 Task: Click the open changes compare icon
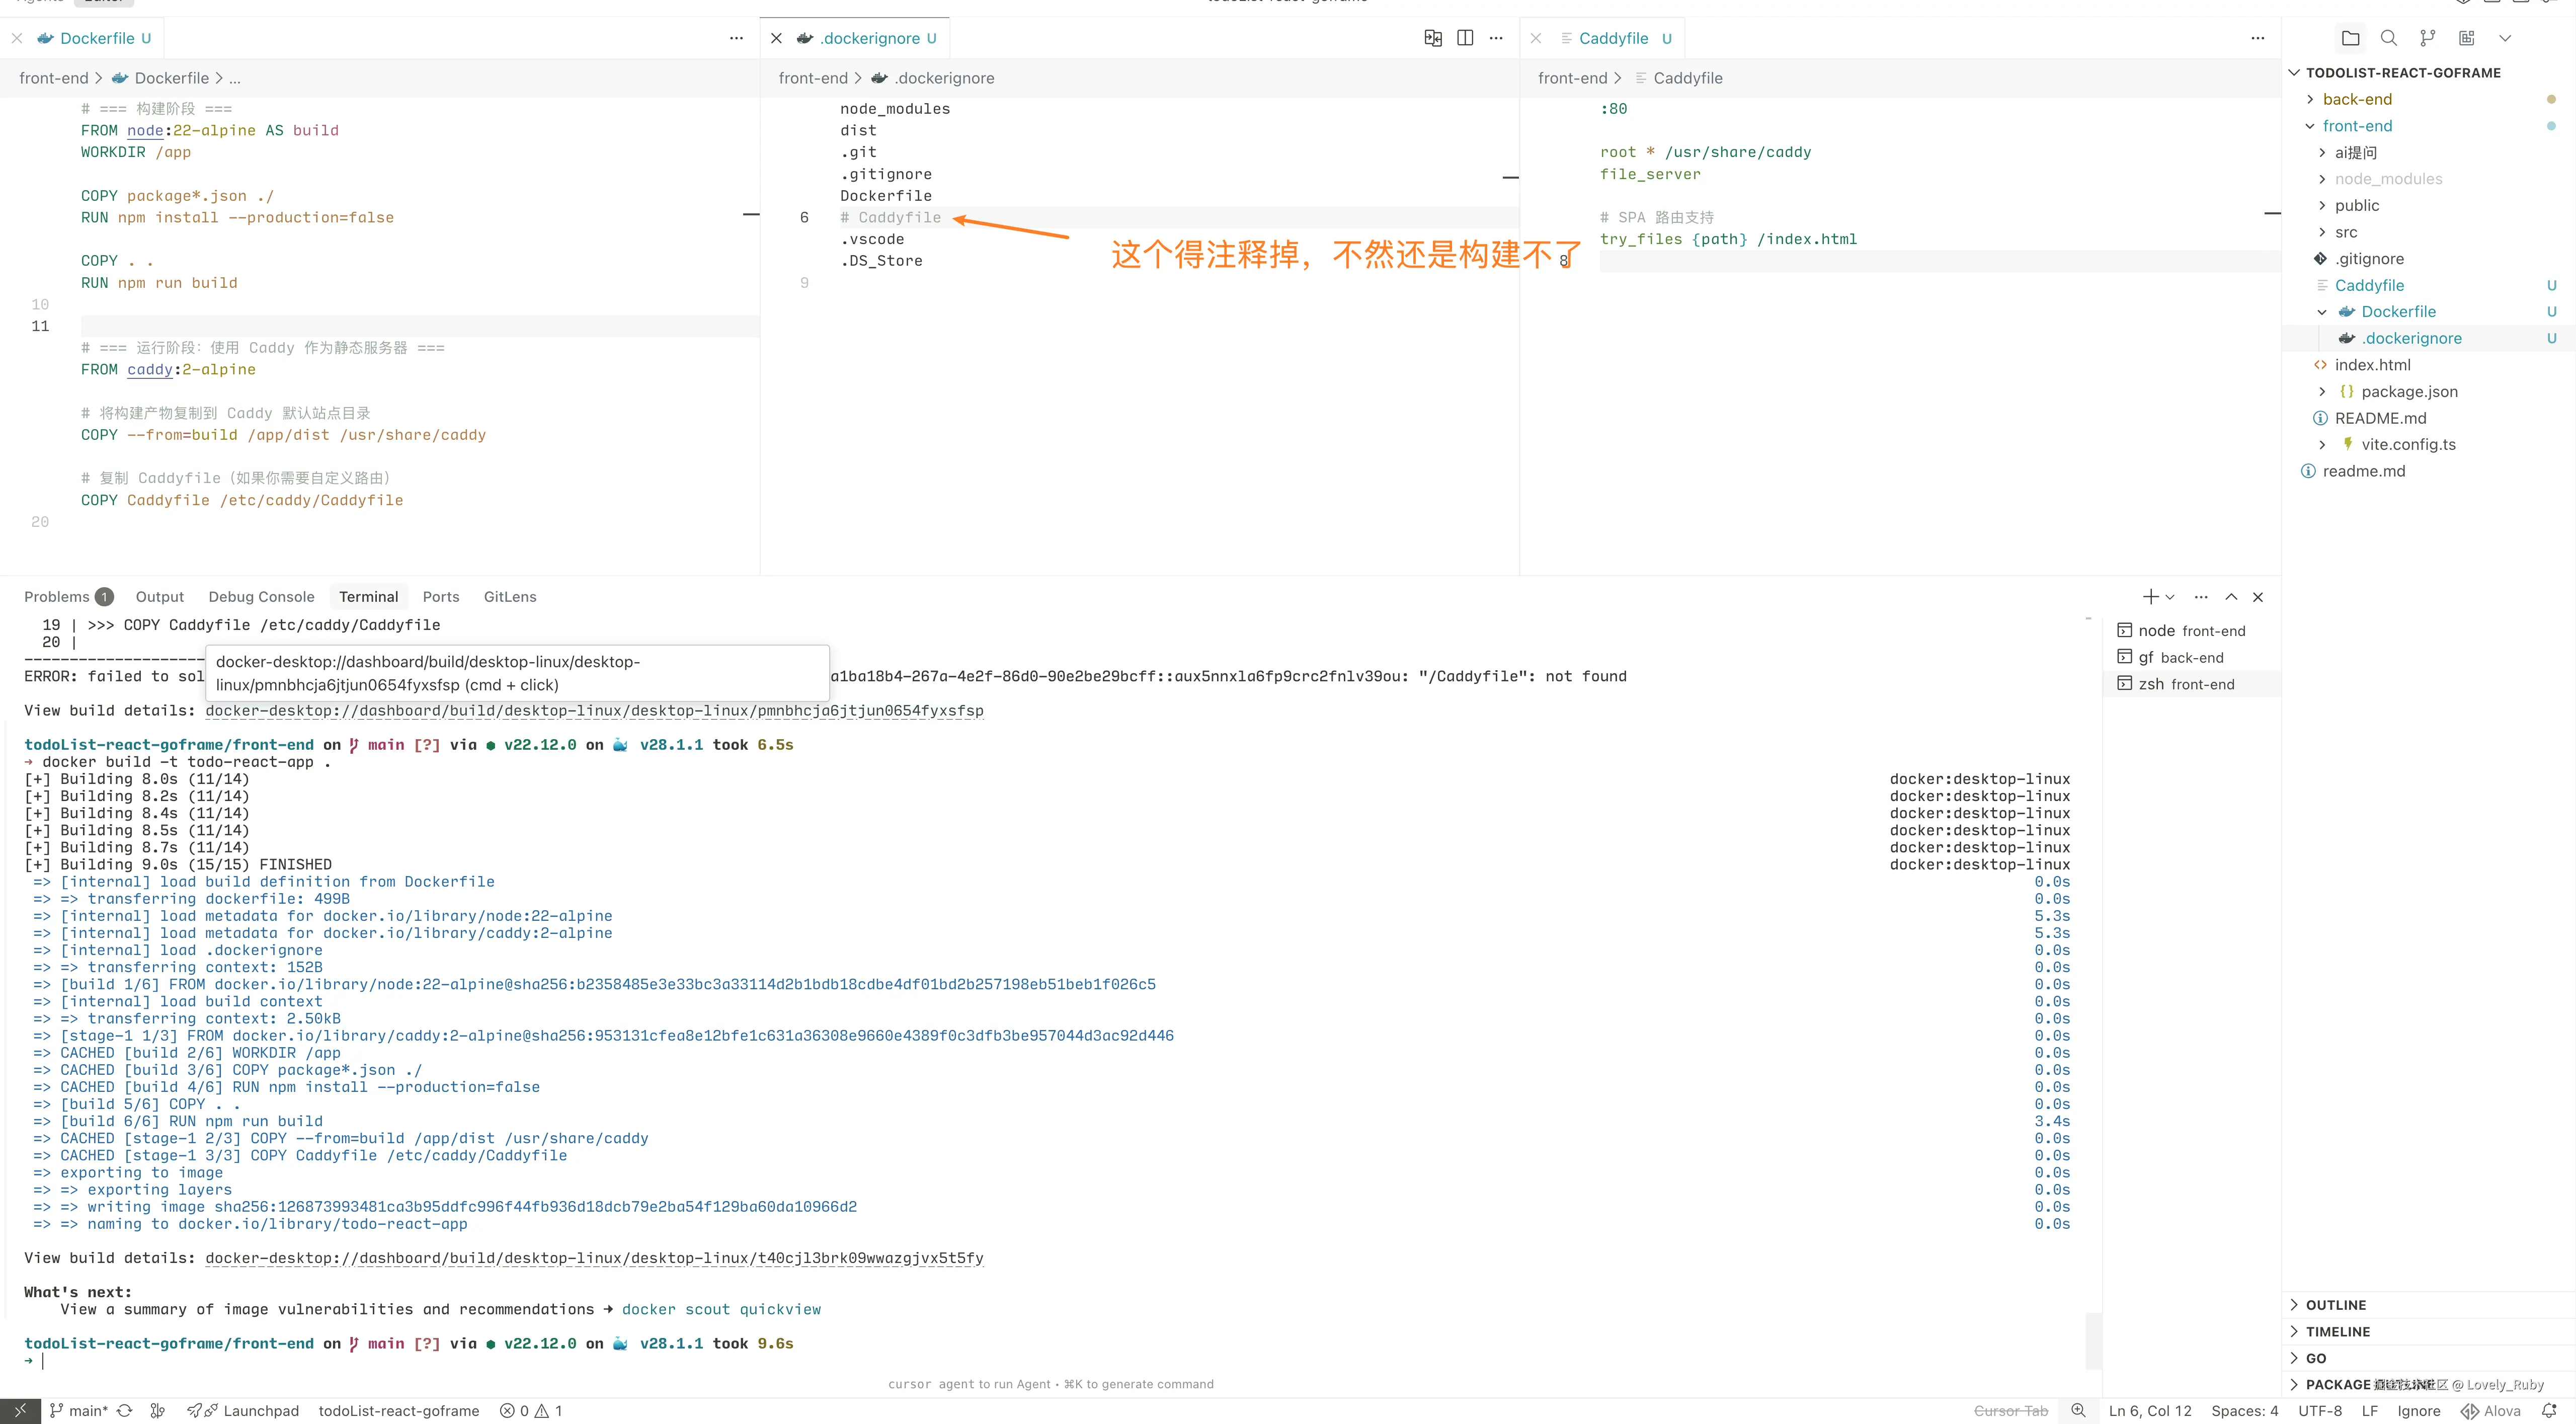1432,38
